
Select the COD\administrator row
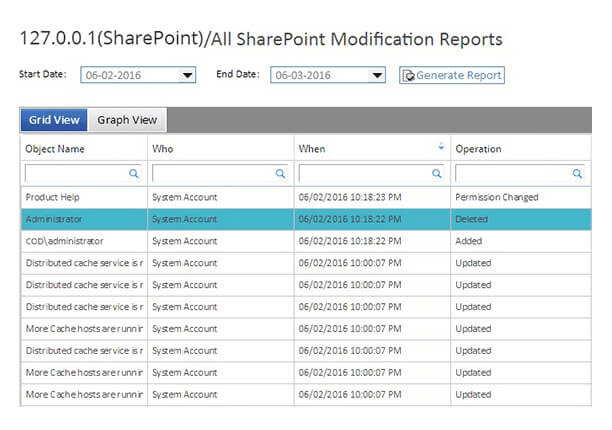pos(306,241)
